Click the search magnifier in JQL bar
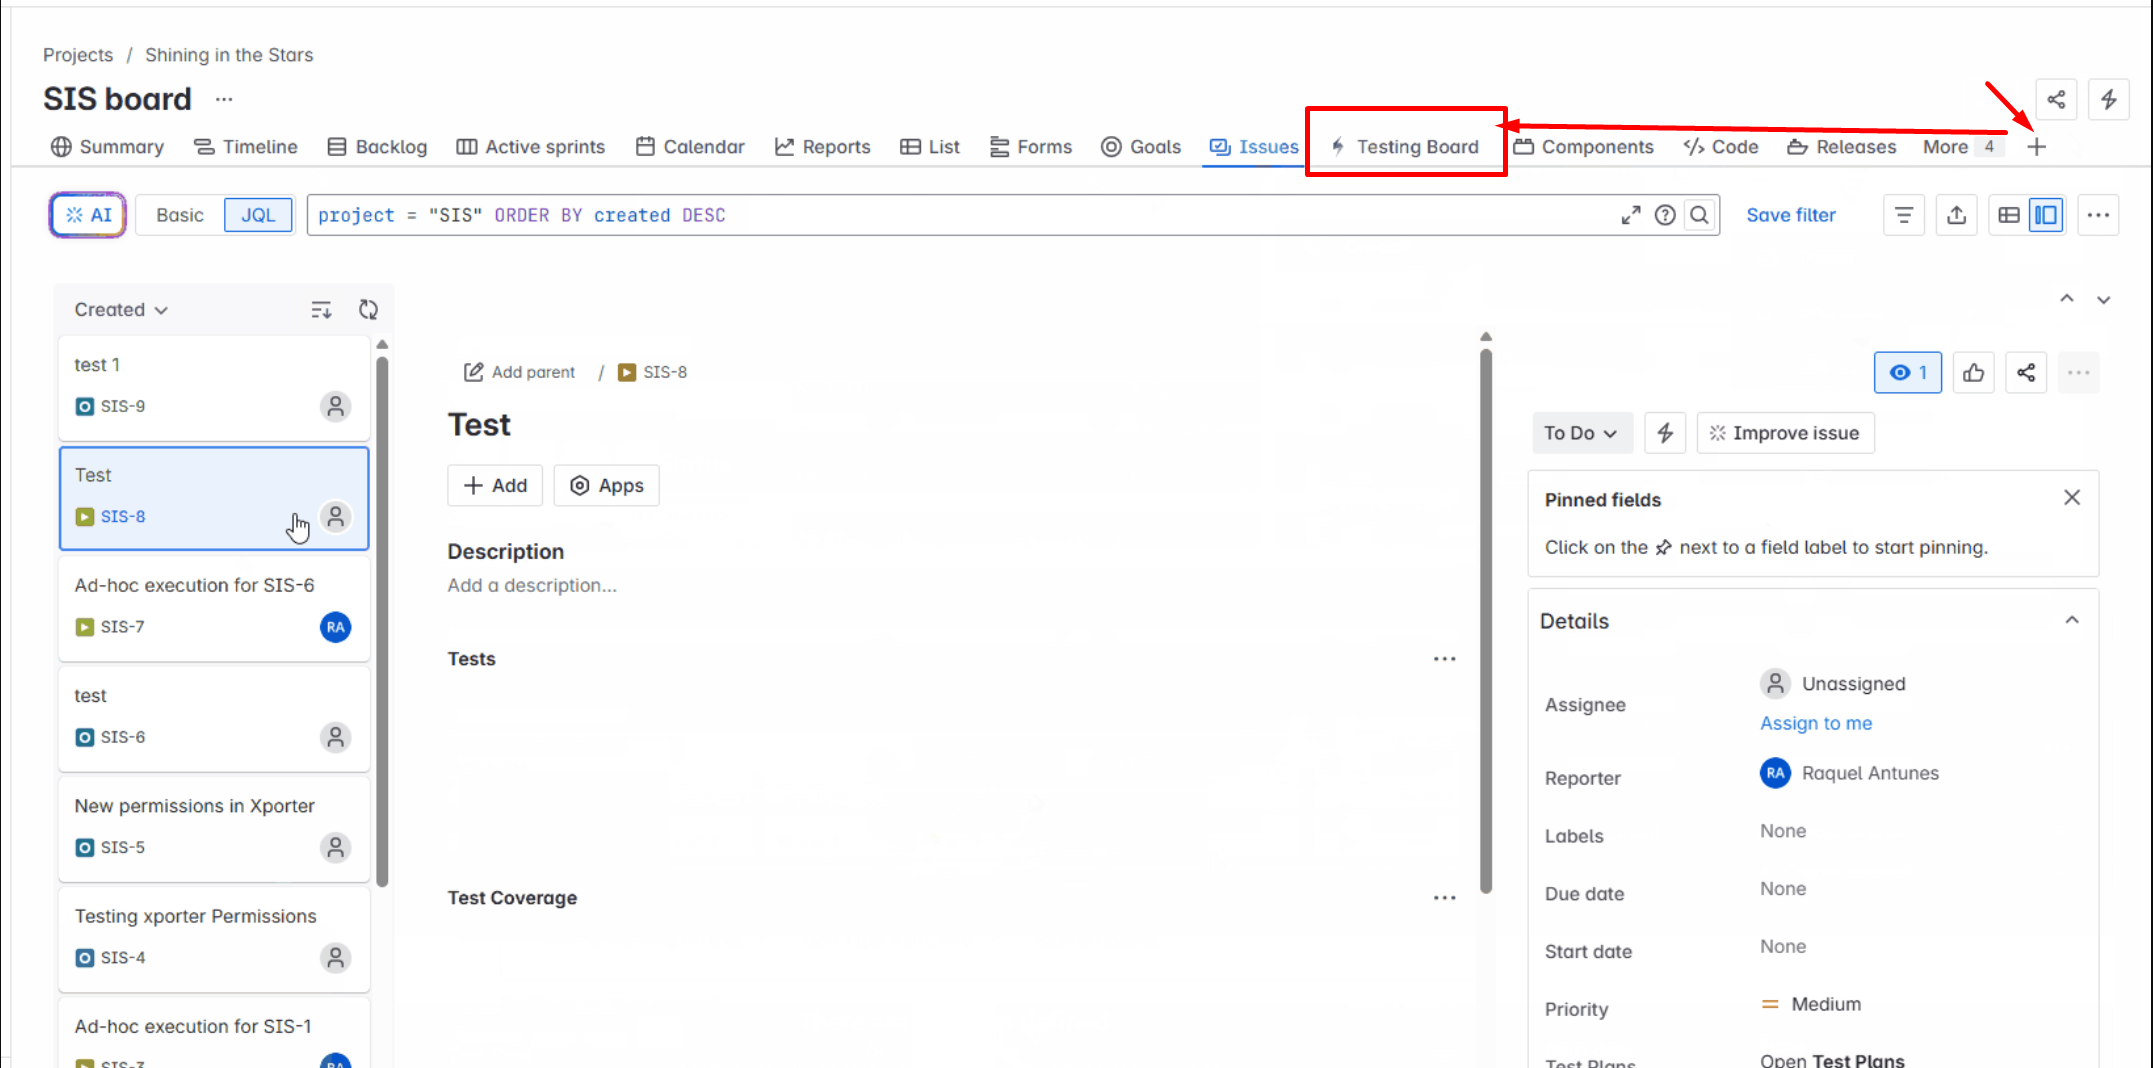The height and width of the screenshot is (1068, 2153). point(1699,215)
